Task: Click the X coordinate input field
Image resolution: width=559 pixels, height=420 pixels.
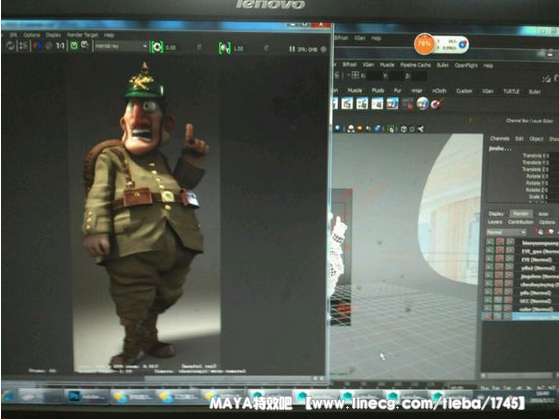Action: pos(374,76)
